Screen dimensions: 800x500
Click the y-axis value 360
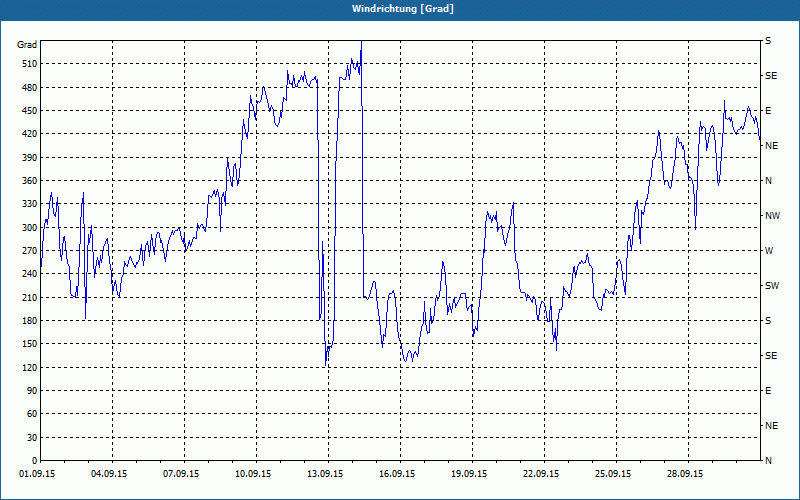coord(30,181)
